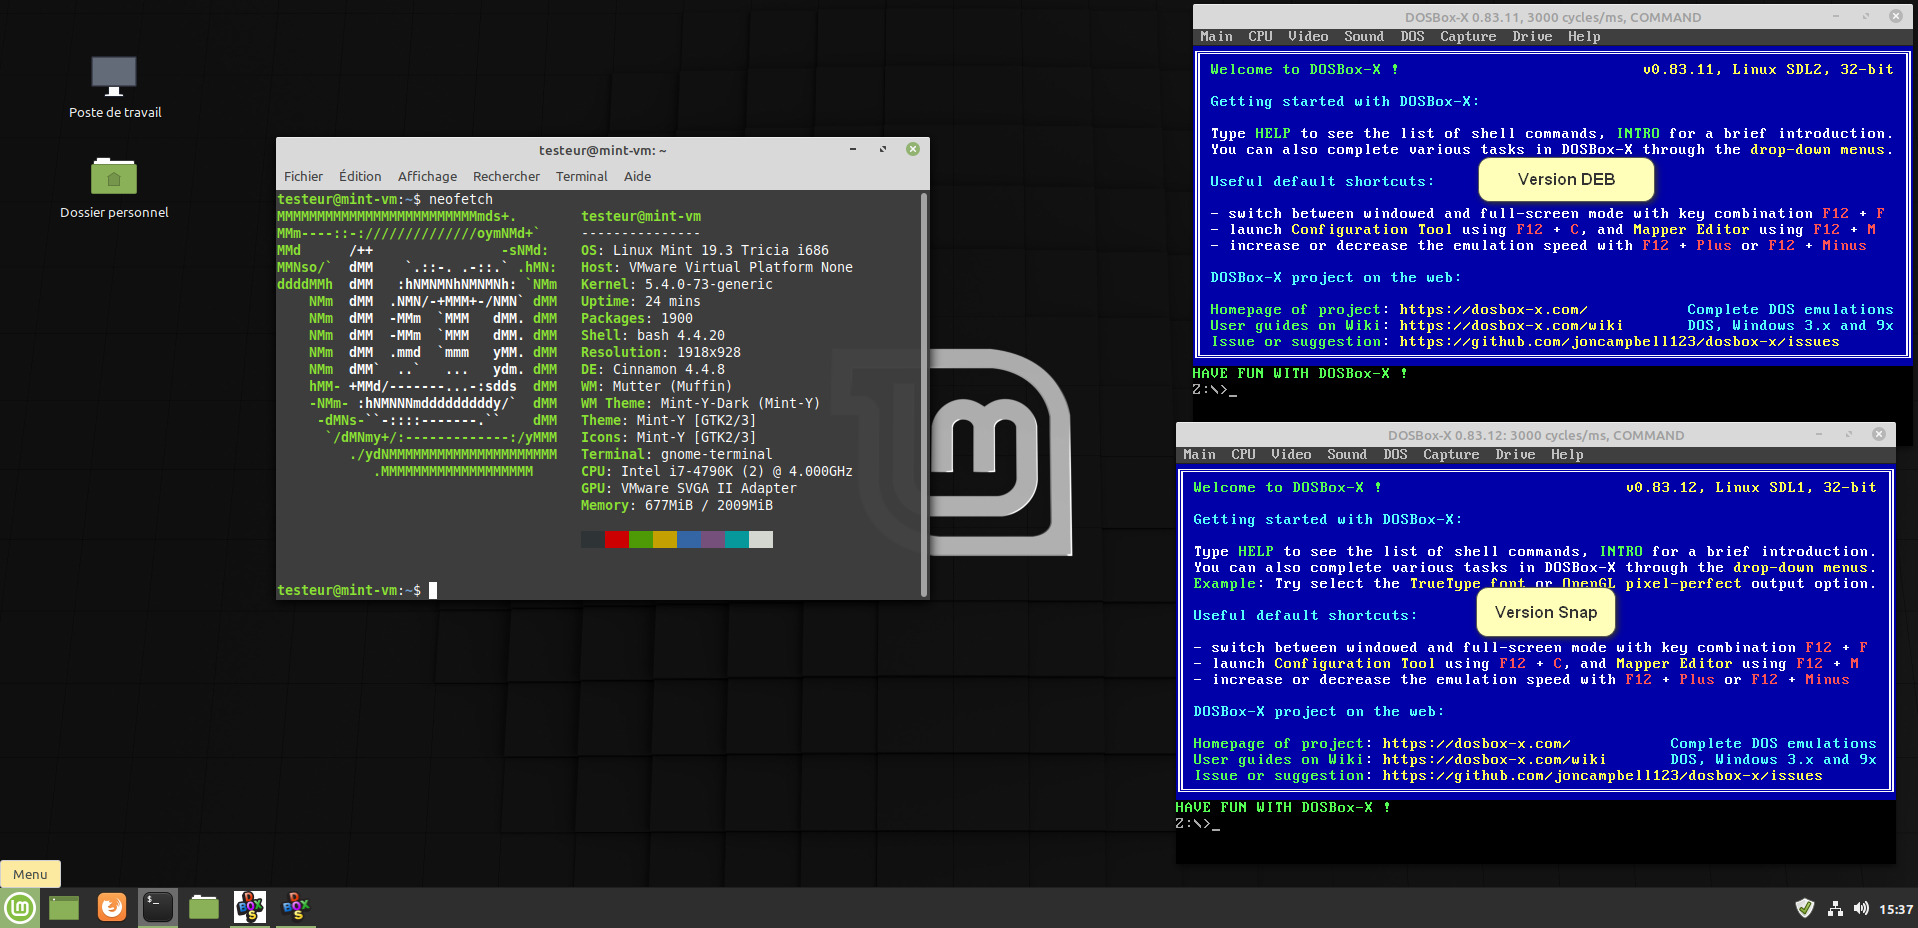
Task: Open the sound volume tray icon
Action: [x=1861, y=908]
